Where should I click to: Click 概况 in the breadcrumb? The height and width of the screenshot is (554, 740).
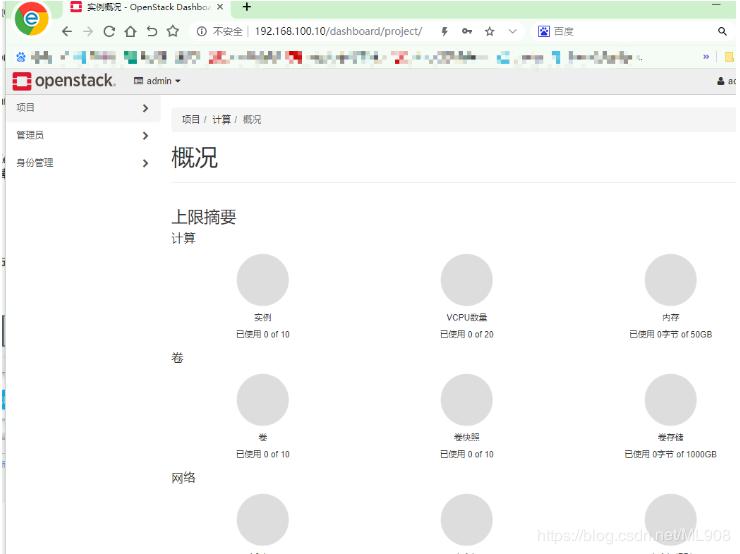coord(252,119)
